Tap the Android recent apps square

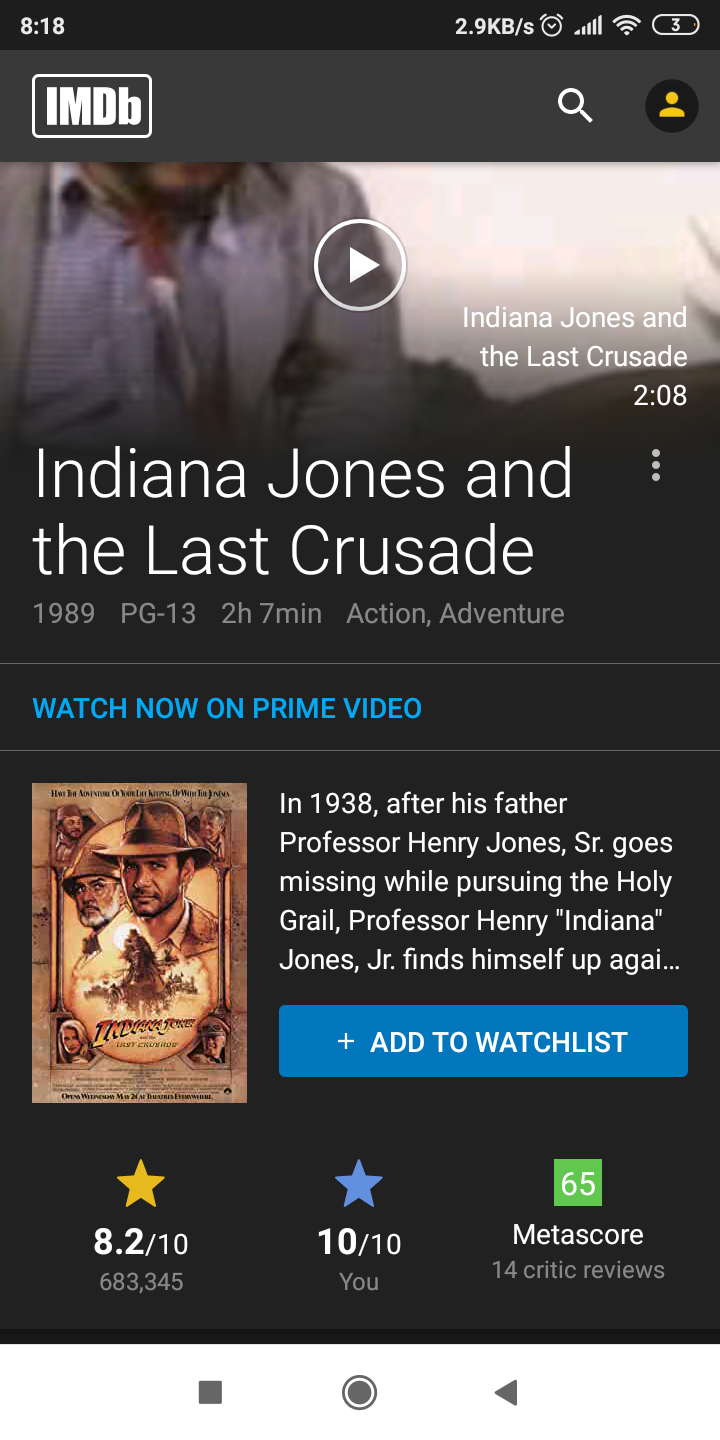[210, 1392]
